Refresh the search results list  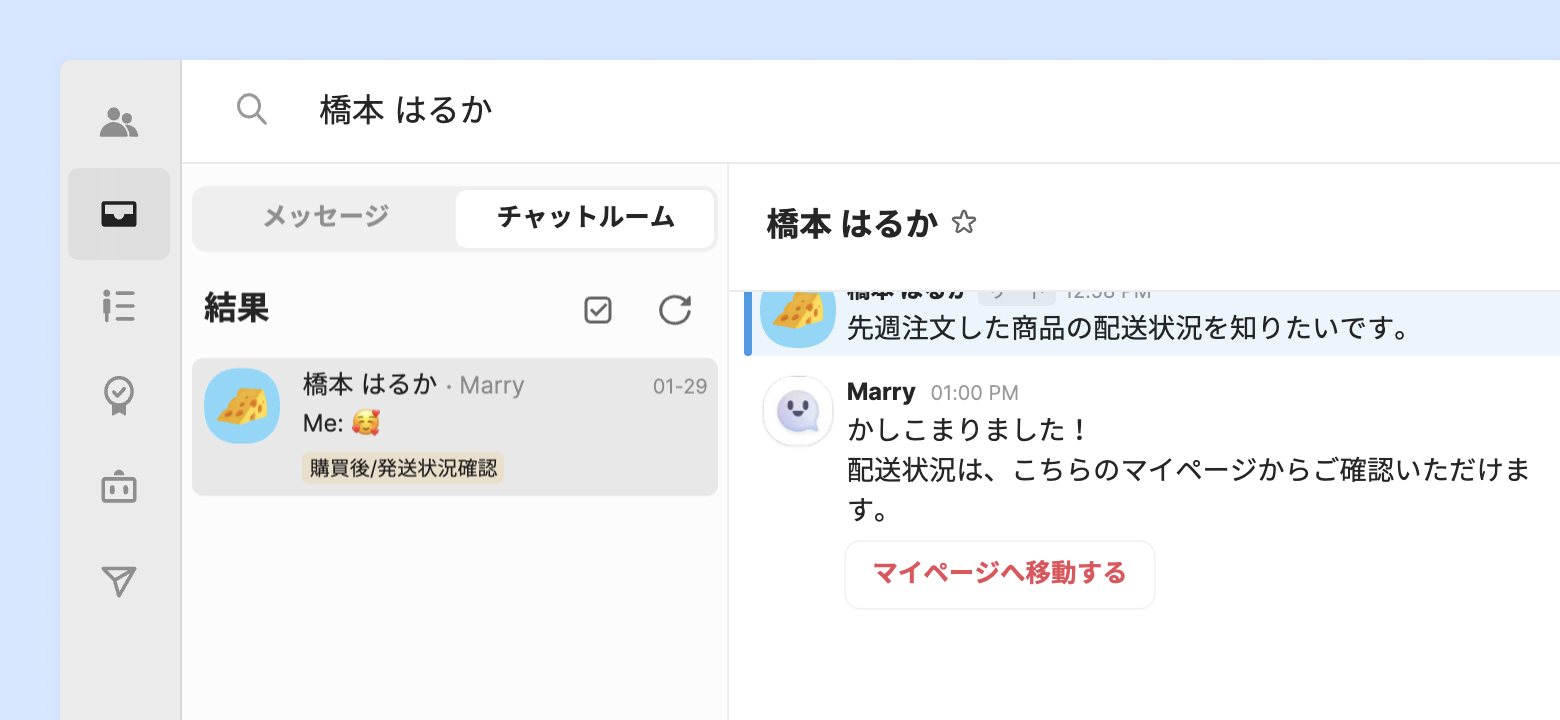click(675, 310)
